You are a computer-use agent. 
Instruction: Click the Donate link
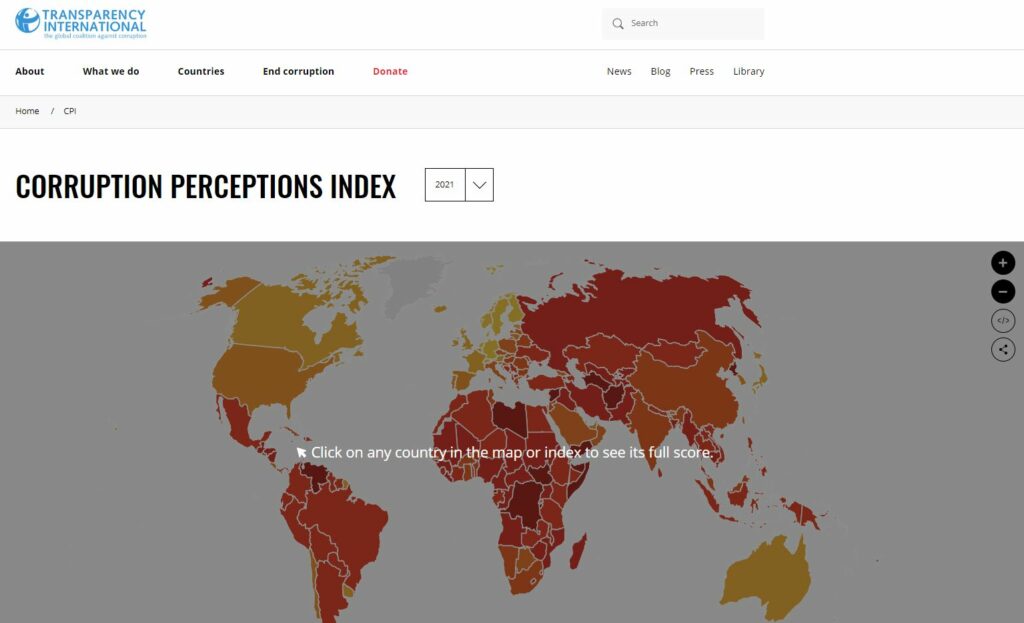tap(390, 71)
